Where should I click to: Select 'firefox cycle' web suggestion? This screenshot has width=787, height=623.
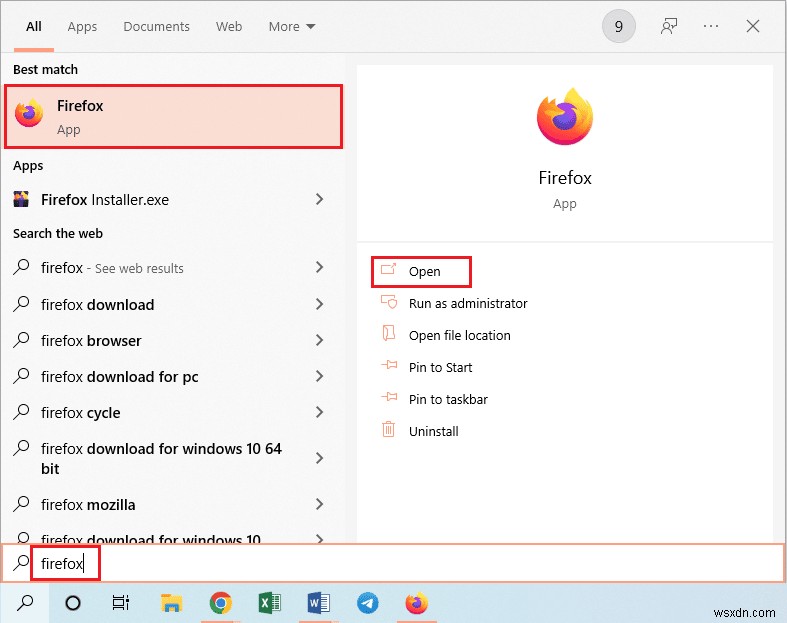tap(80, 413)
